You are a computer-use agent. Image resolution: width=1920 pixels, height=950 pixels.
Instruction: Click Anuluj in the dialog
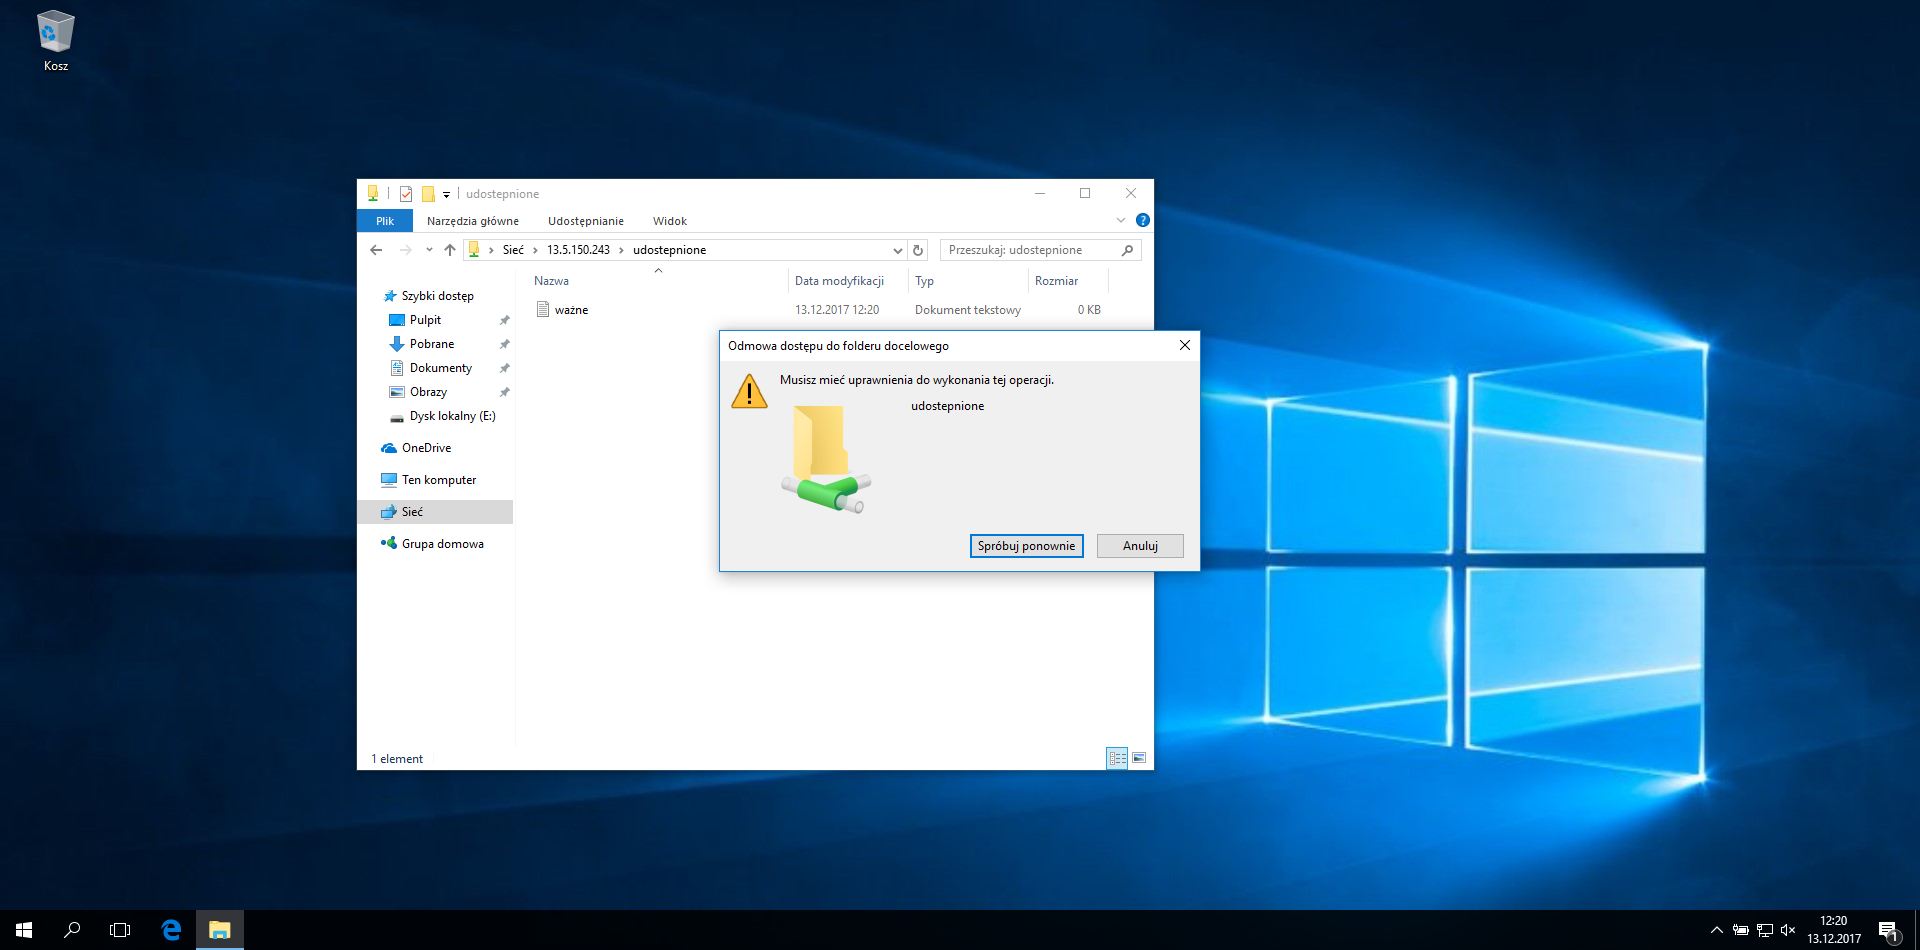(x=1139, y=546)
